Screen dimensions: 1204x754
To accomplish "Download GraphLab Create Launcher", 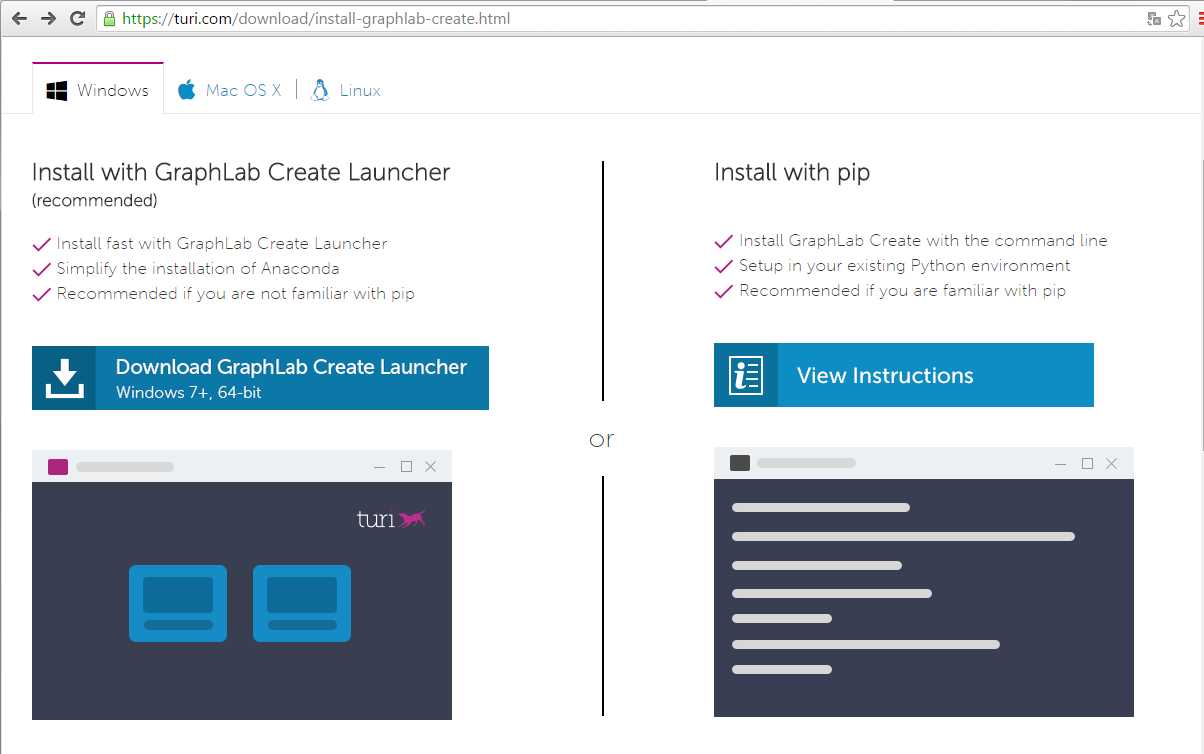I will (260, 378).
